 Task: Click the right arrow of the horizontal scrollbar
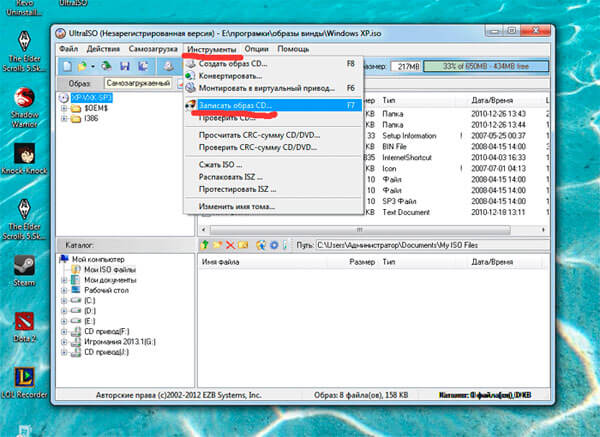543,230
